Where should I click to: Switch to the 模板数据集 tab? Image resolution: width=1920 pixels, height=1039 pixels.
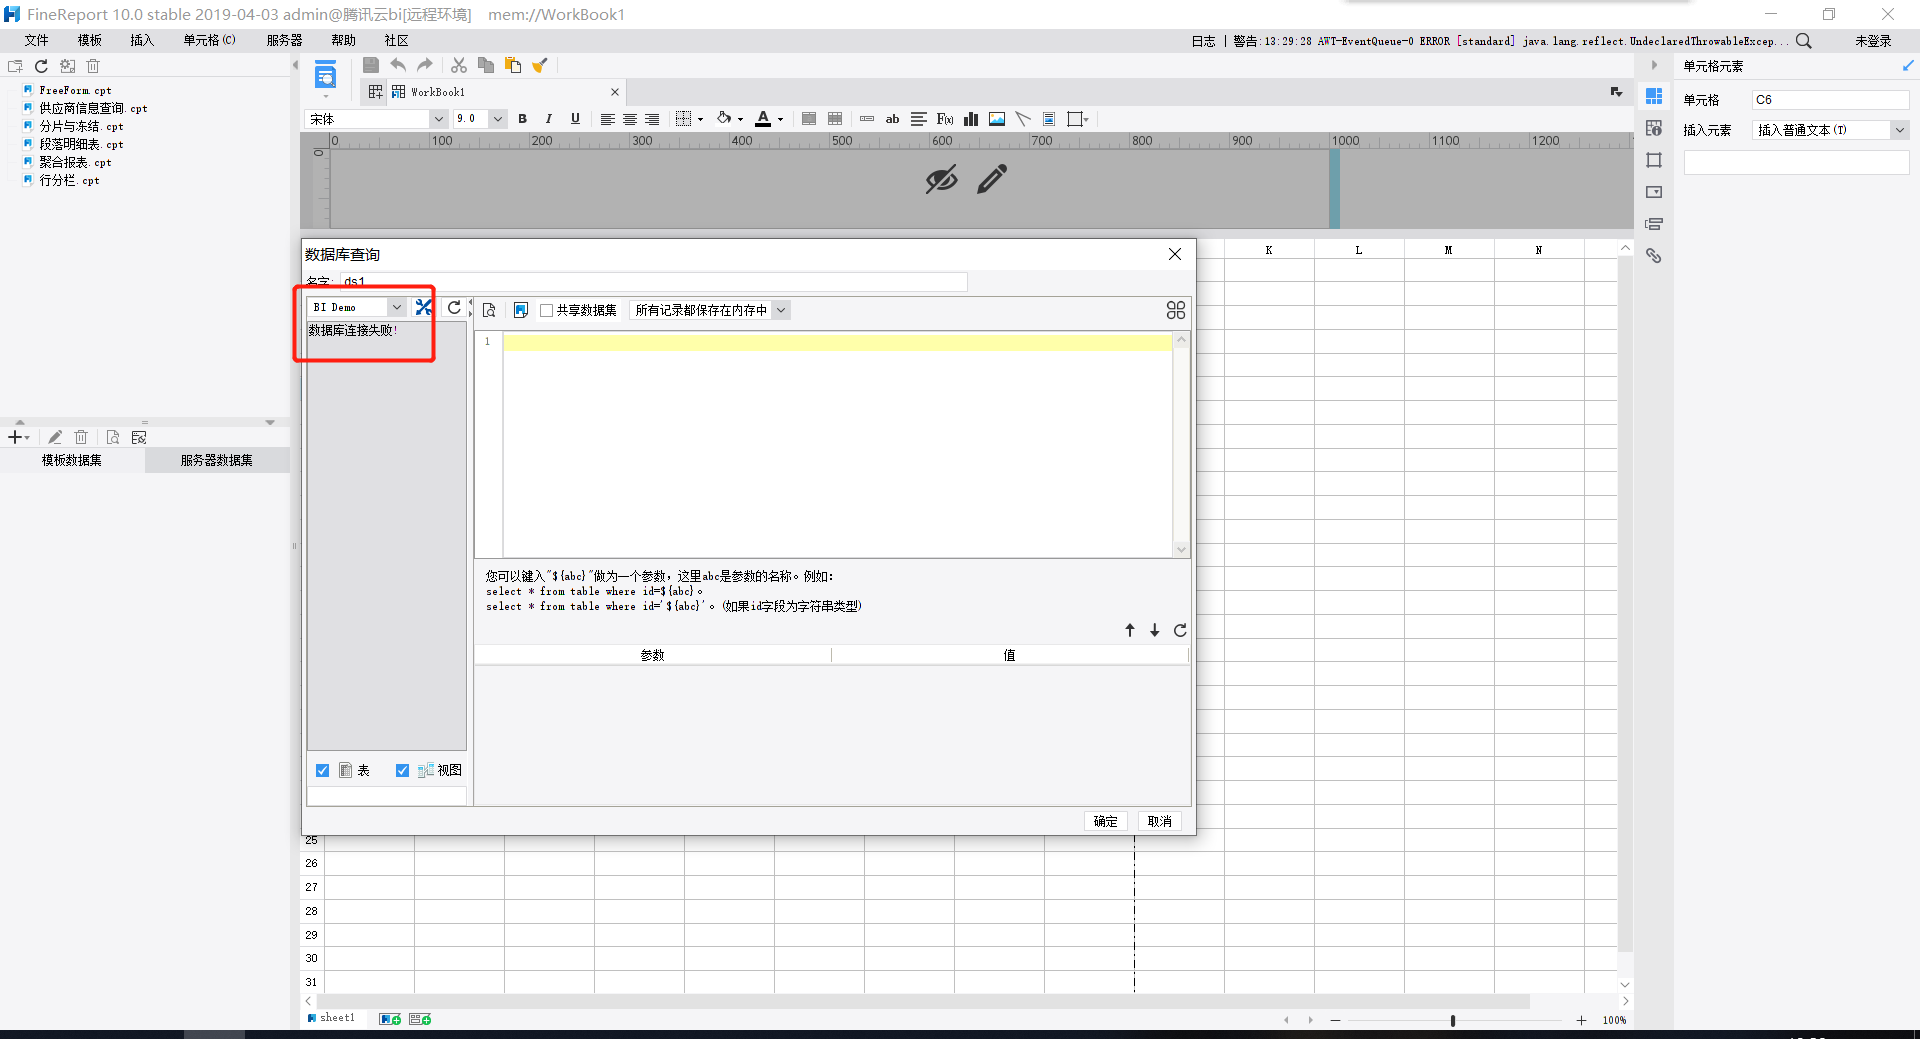coord(72,460)
